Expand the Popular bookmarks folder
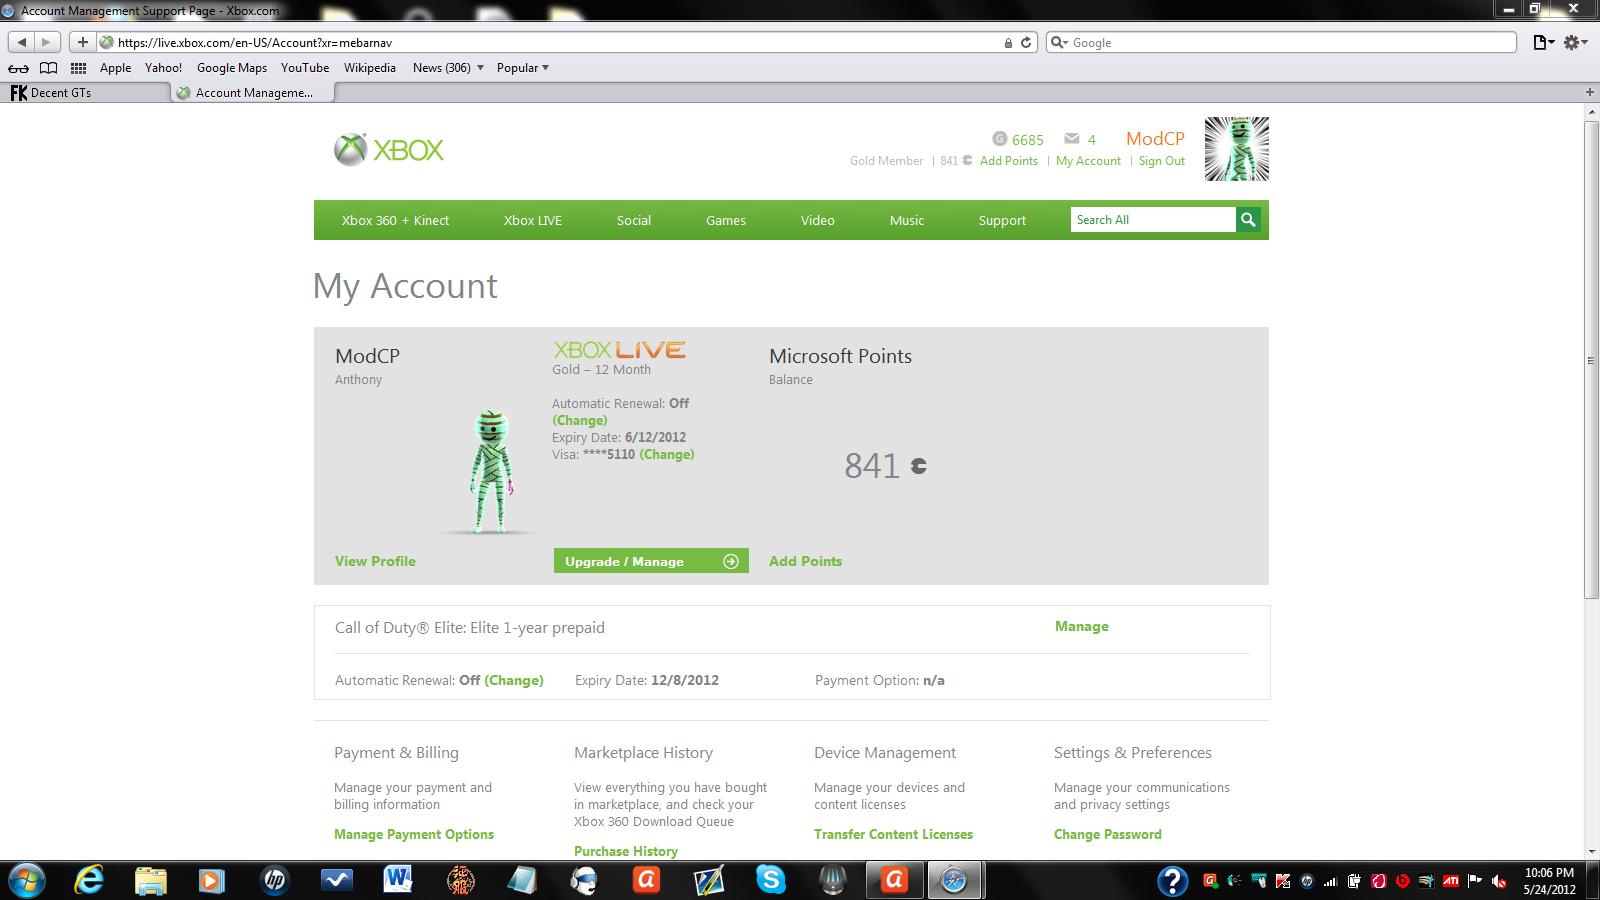Viewport: 1600px width, 900px height. pyautogui.click(x=523, y=68)
